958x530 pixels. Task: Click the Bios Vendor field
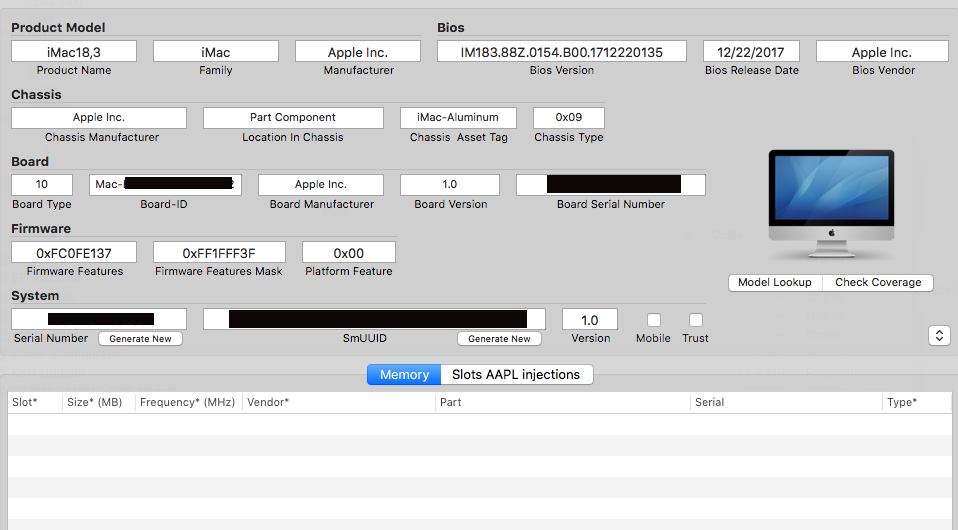click(x=882, y=52)
